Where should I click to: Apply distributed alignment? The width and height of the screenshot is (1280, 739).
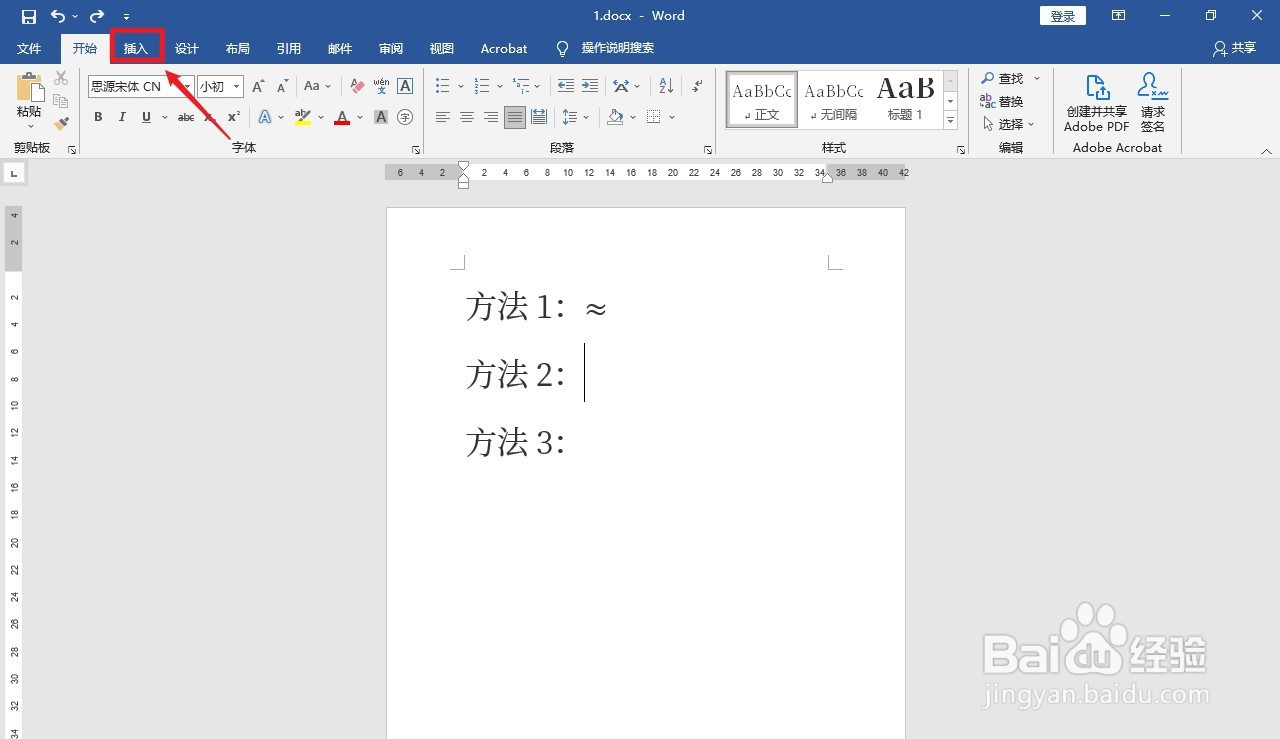click(x=539, y=117)
